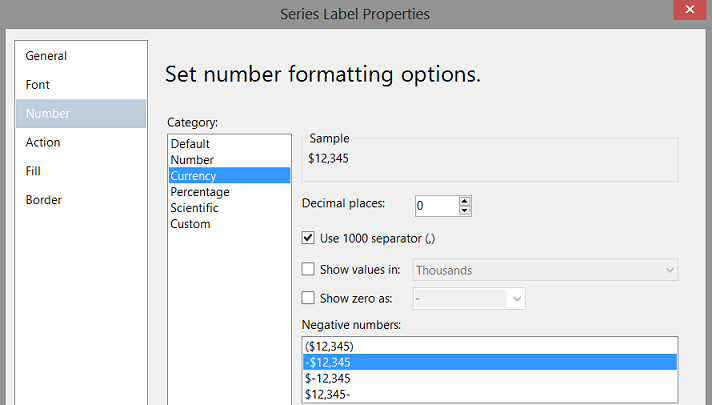The height and width of the screenshot is (405, 712).
Task: Pick the Percentage category
Action: click(x=200, y=192)
